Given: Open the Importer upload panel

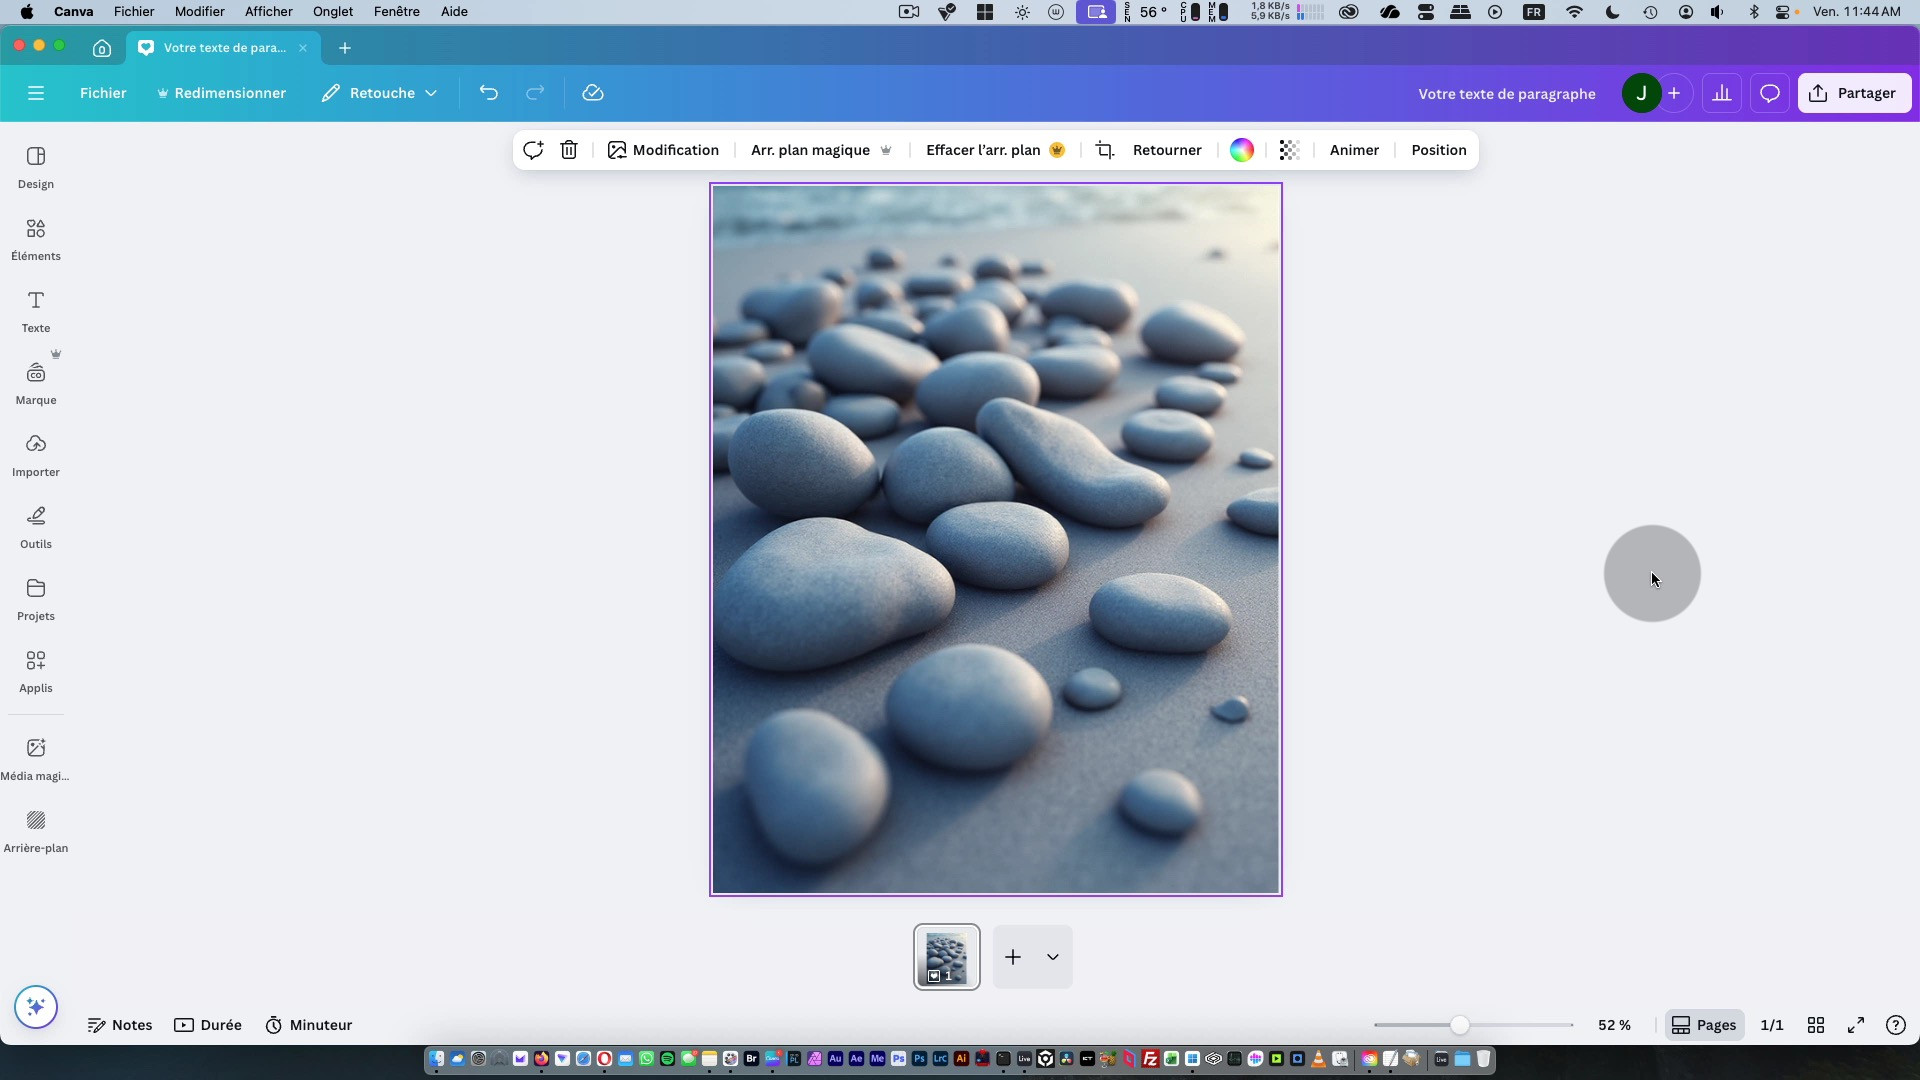Looking at the screenshot, I should pyautogui.click(x=36, y=455).
